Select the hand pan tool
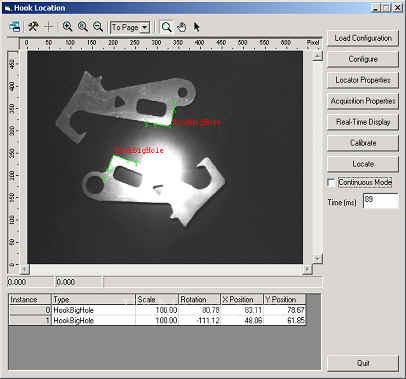 pyautogui.click(x=181, y=27)
